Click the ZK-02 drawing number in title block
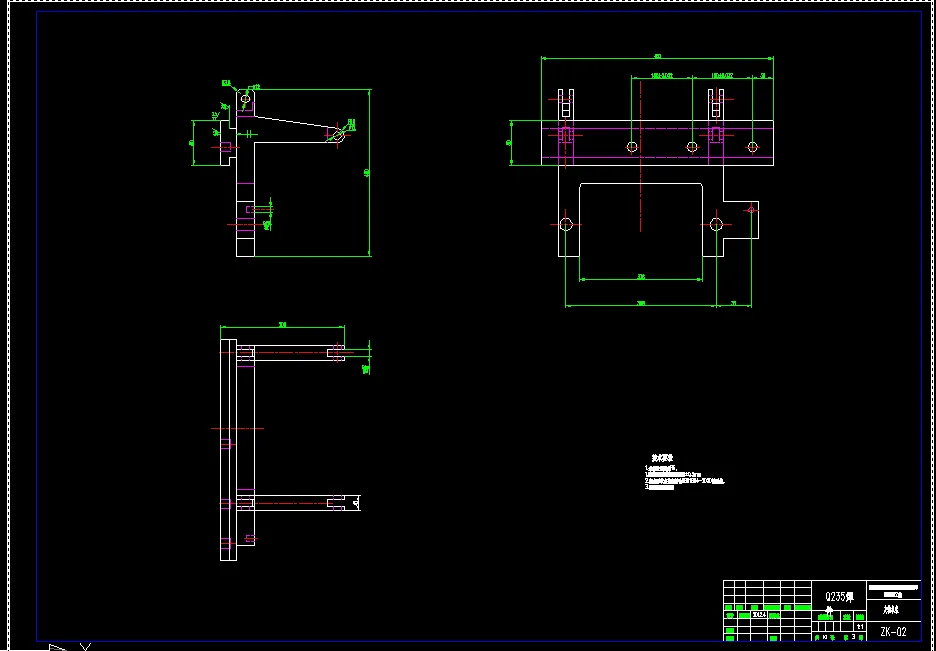 click(x=893, y=632)
